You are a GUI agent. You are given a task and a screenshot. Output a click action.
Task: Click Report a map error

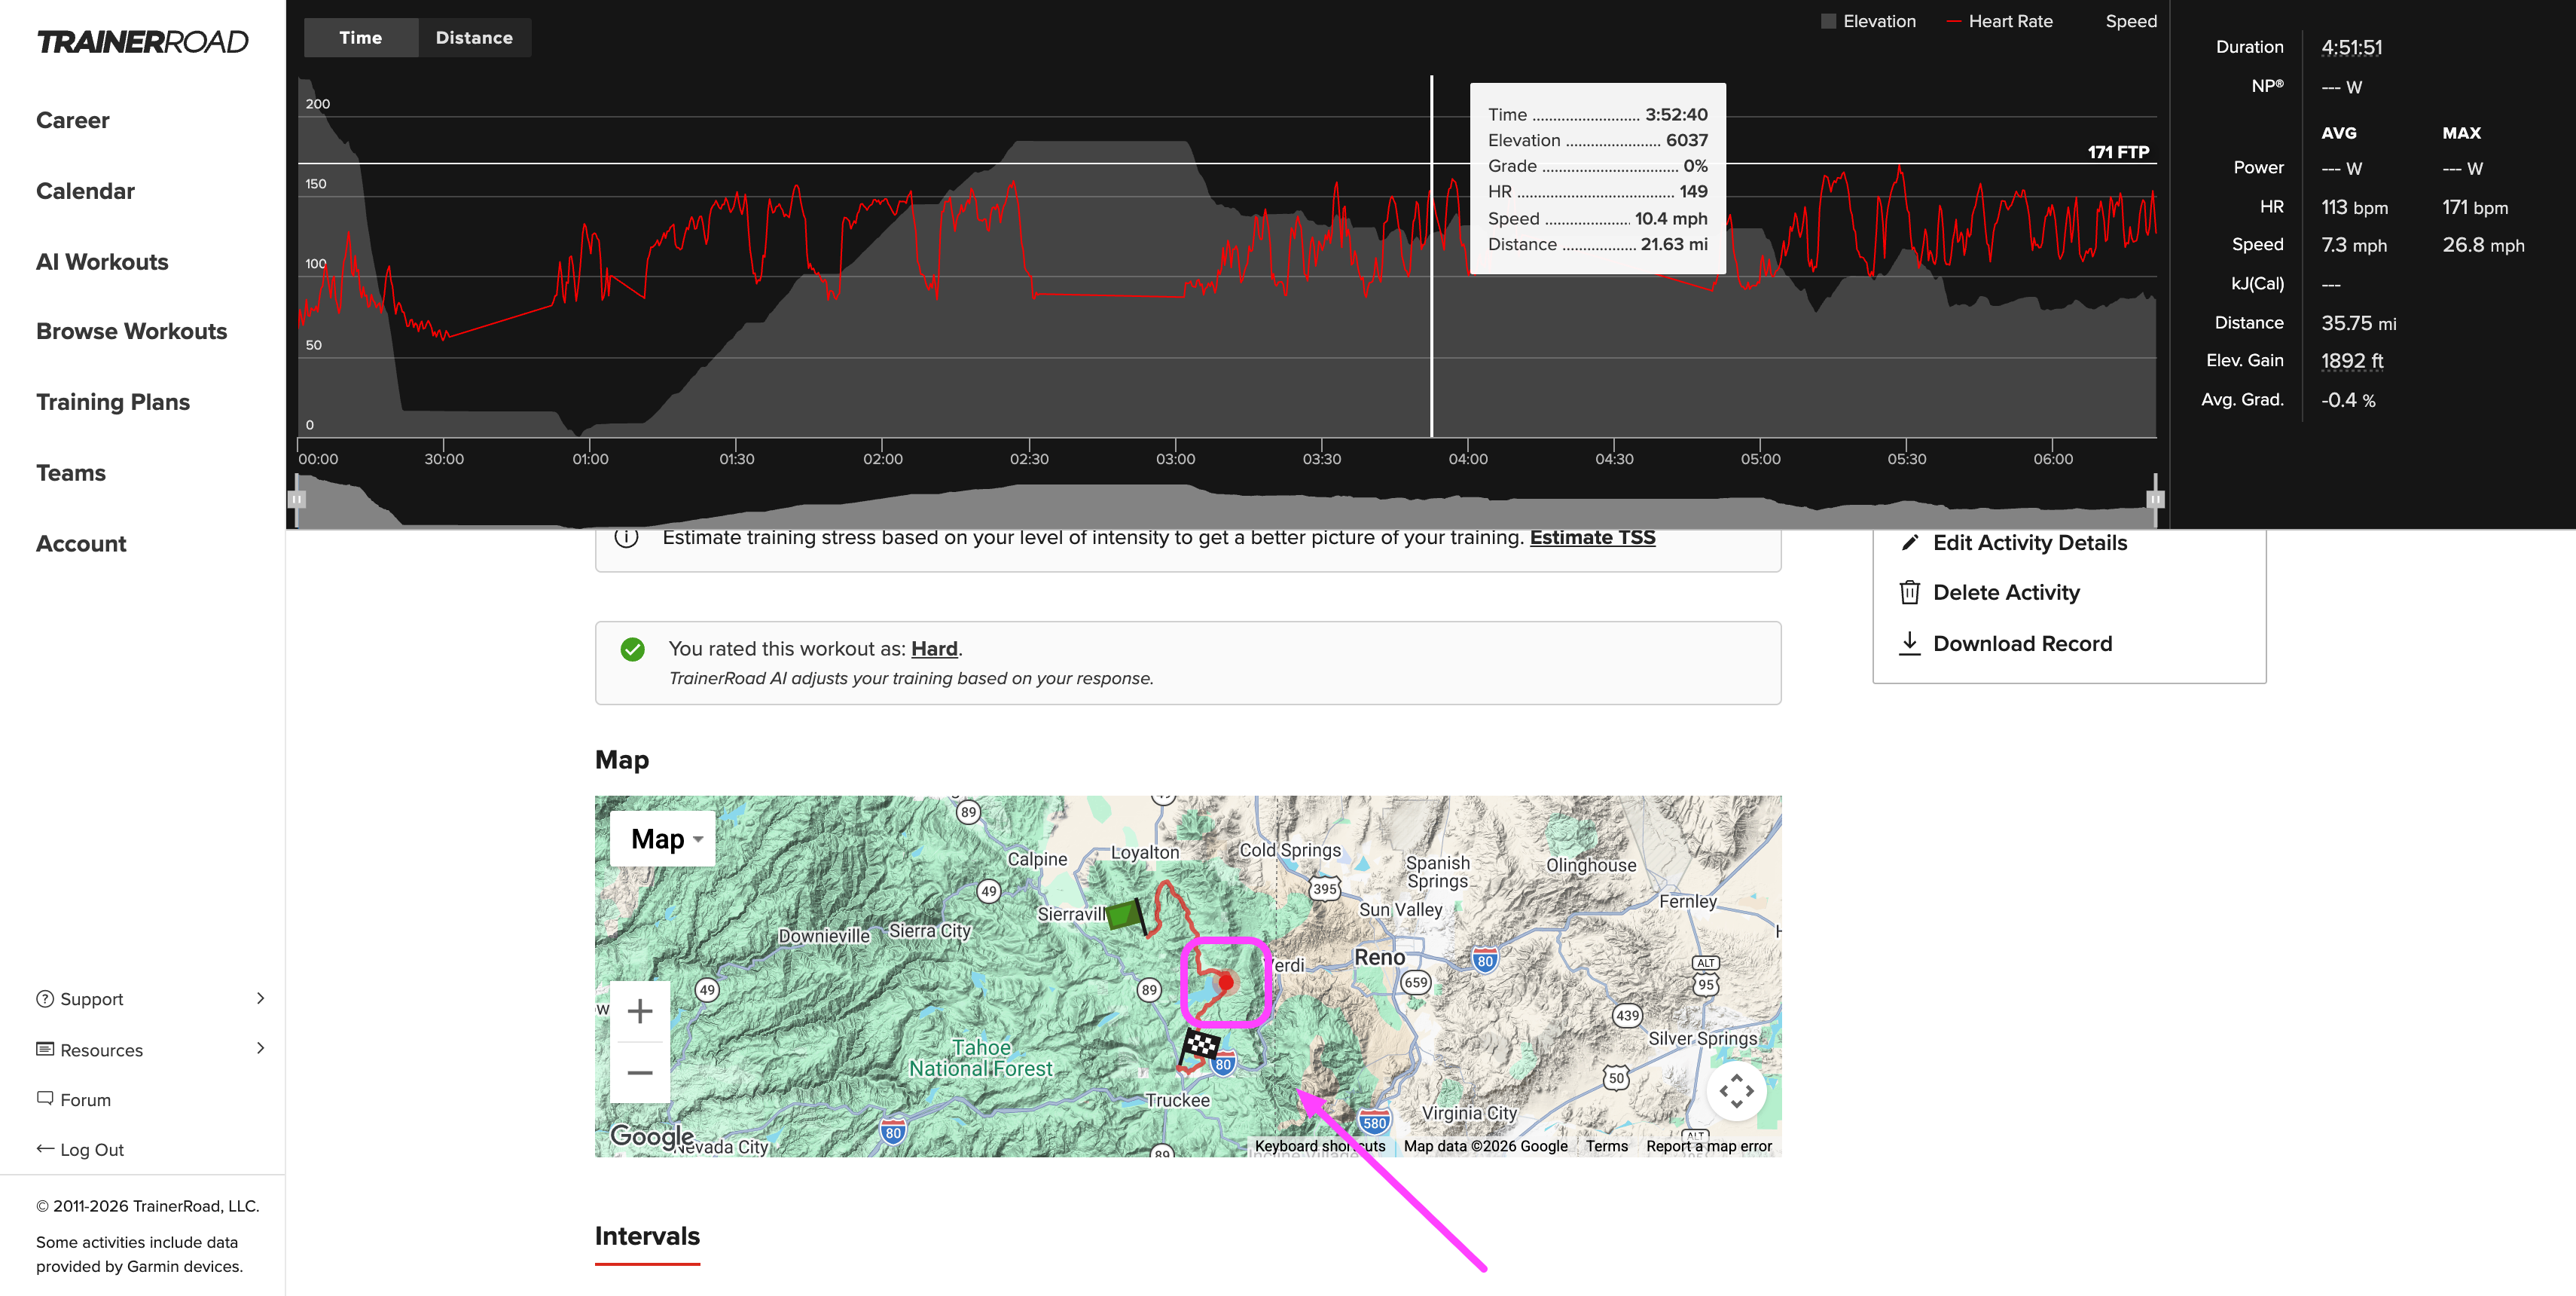point(1709,1146)
